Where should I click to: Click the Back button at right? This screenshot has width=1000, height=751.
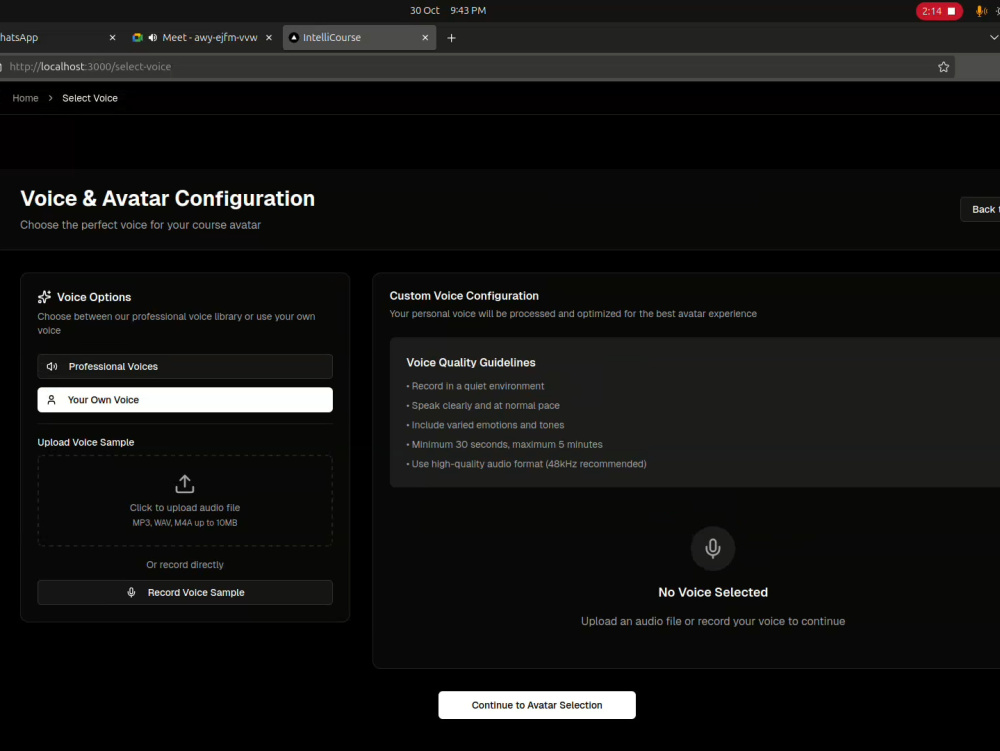pos(981,210)
